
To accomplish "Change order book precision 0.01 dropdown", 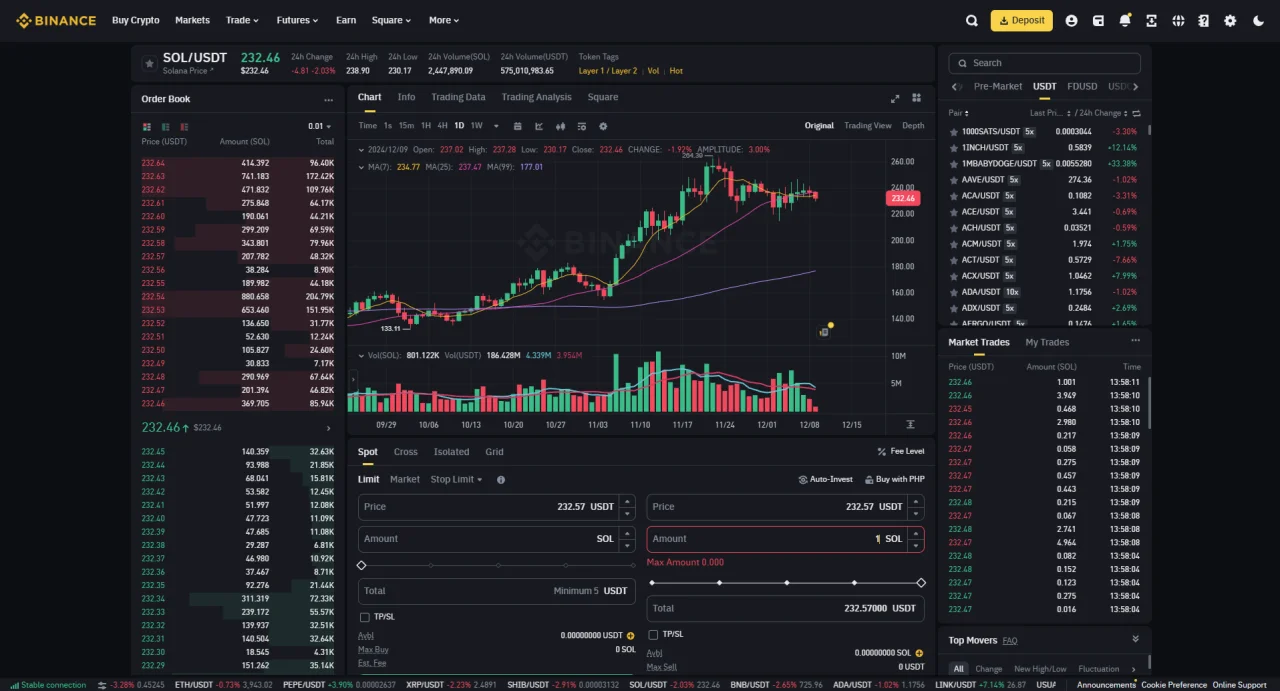I will [x=320, y=126].
